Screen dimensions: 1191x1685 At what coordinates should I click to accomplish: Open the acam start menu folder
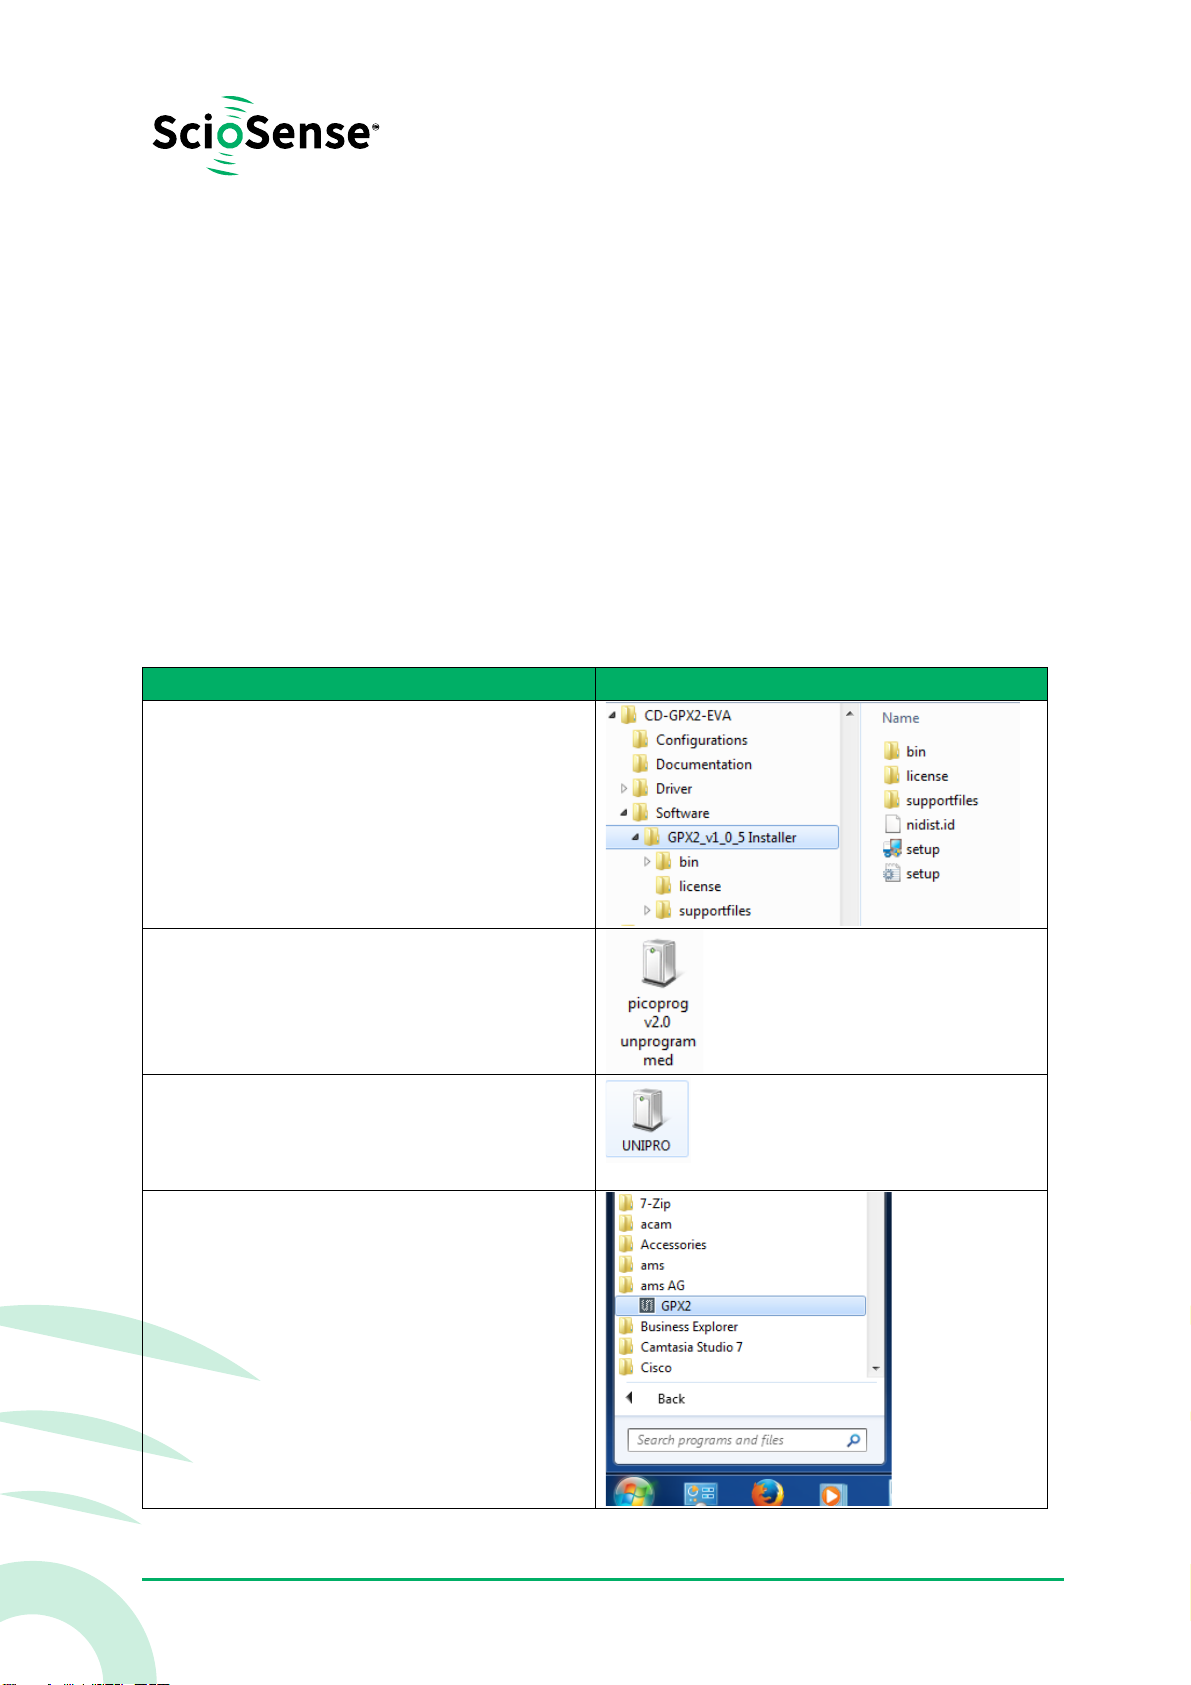click(645, 1224)
